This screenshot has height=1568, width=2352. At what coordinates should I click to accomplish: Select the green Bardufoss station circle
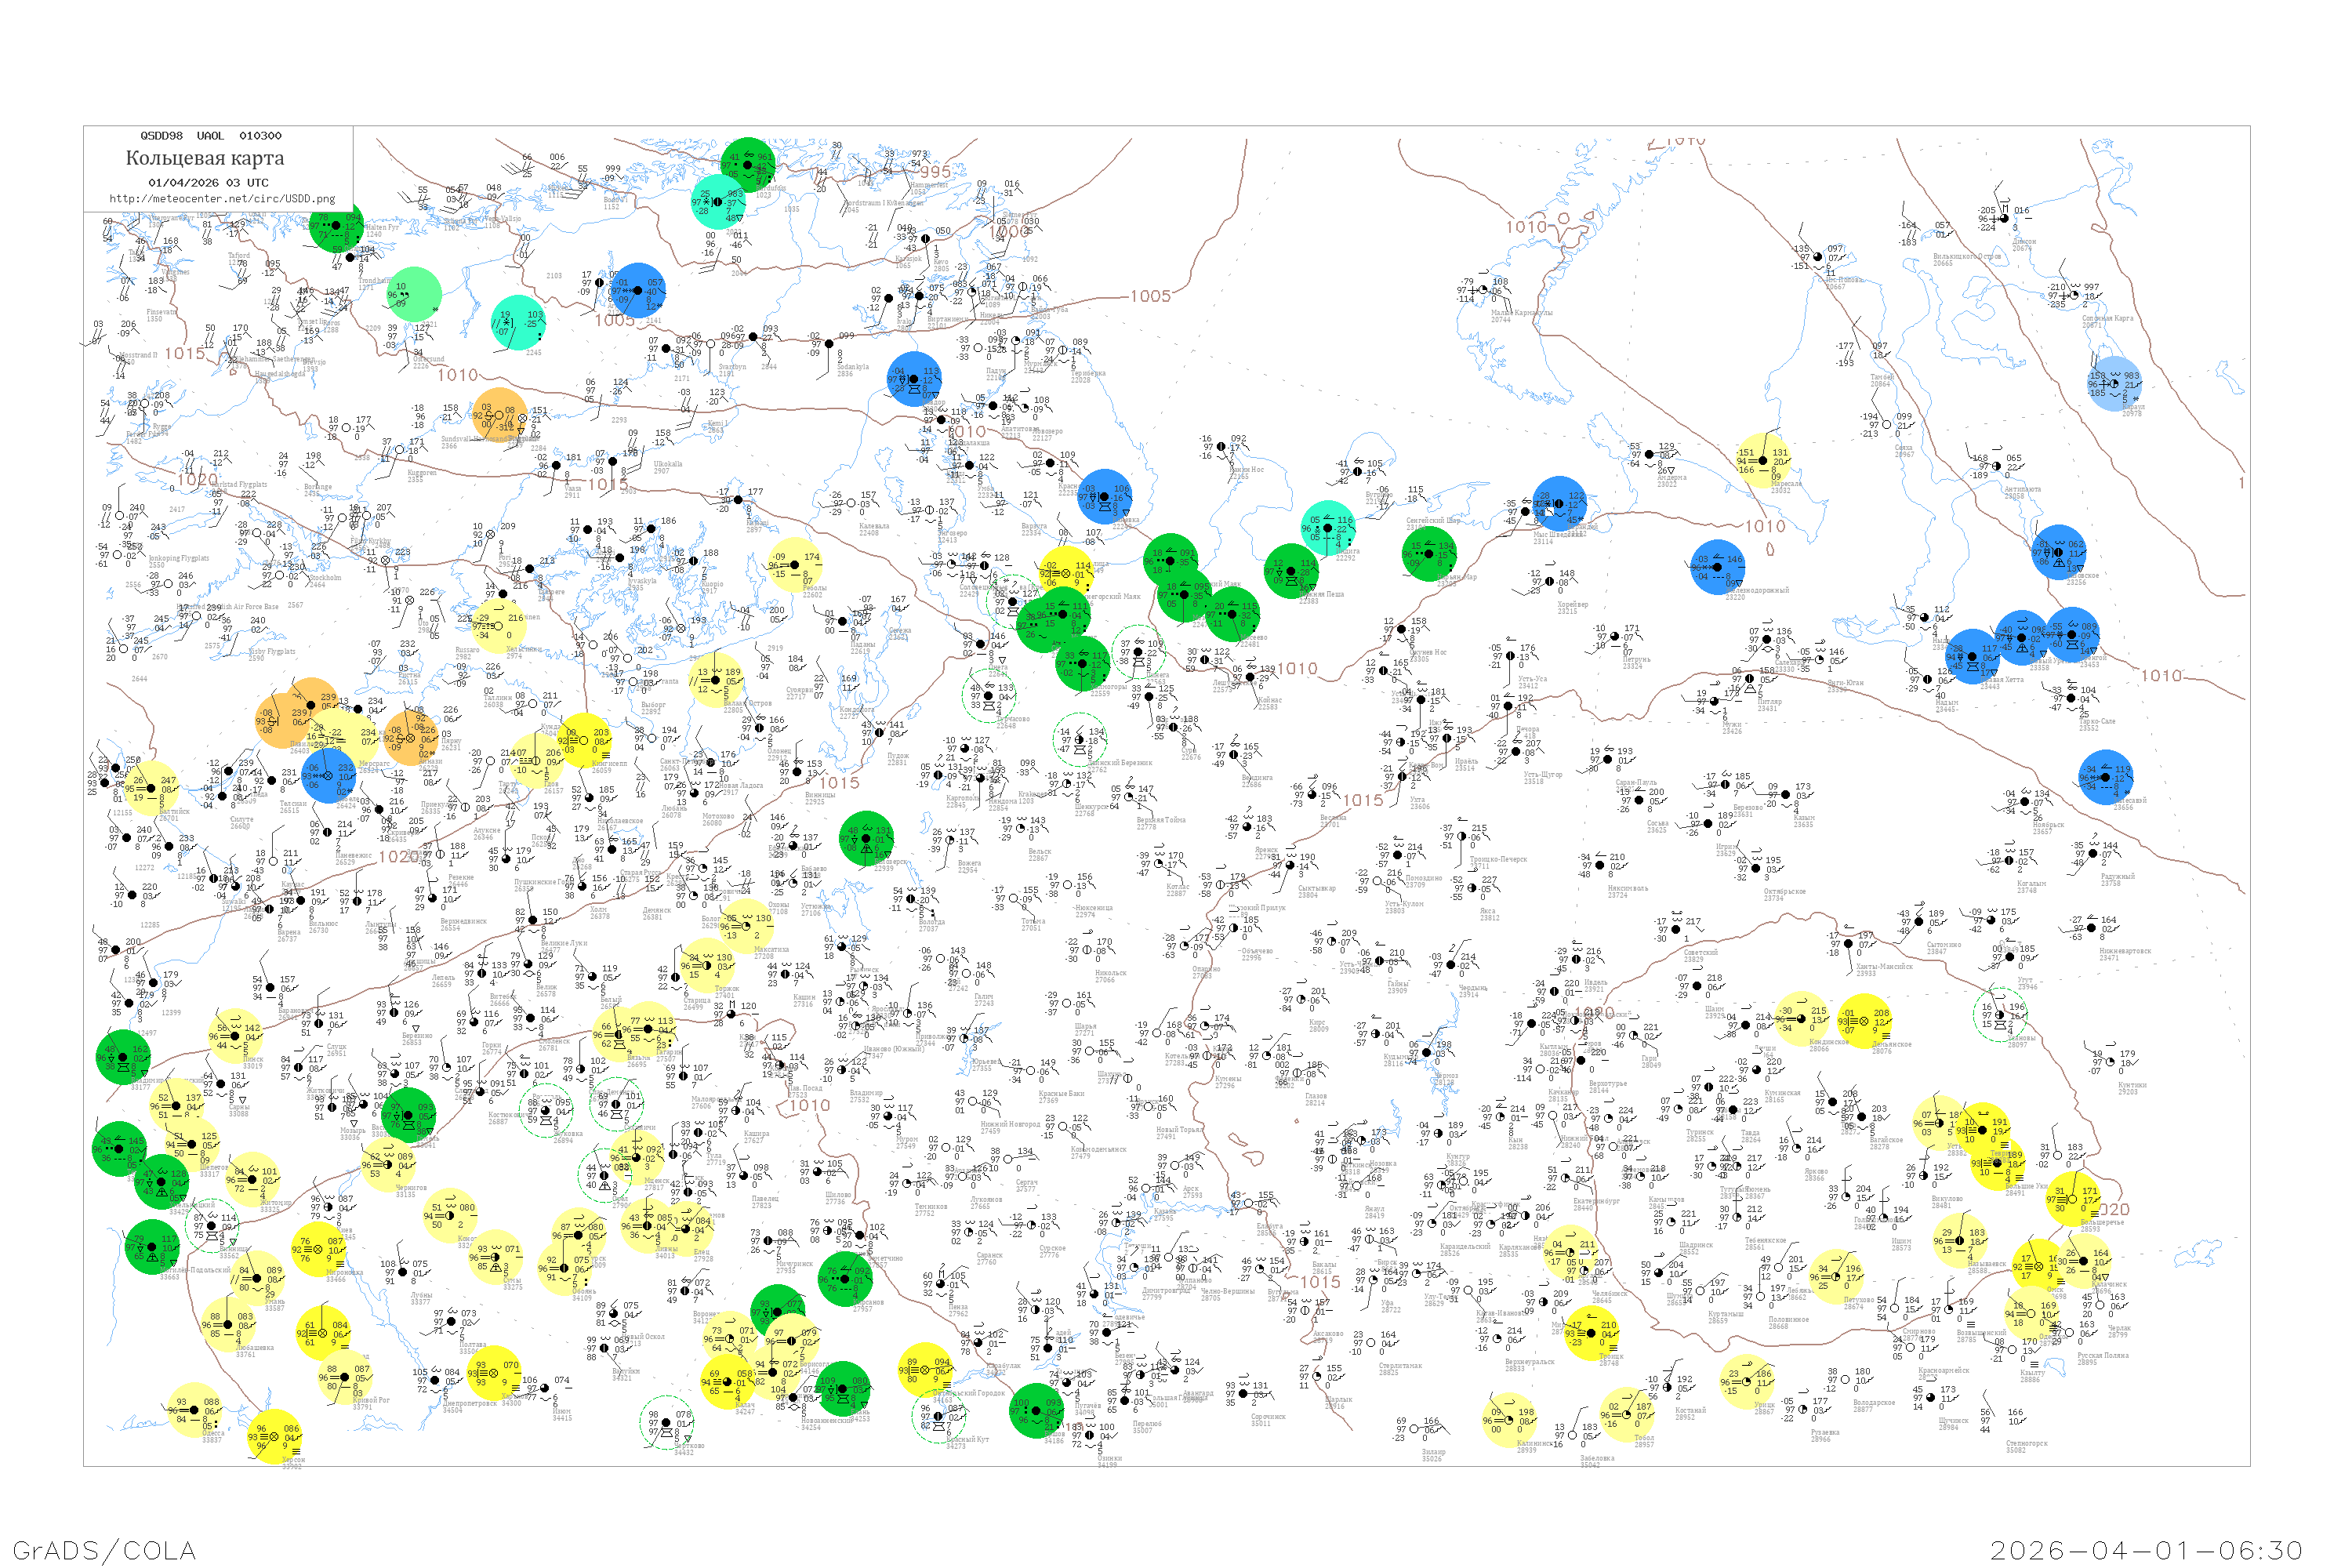tap(748, 164)
